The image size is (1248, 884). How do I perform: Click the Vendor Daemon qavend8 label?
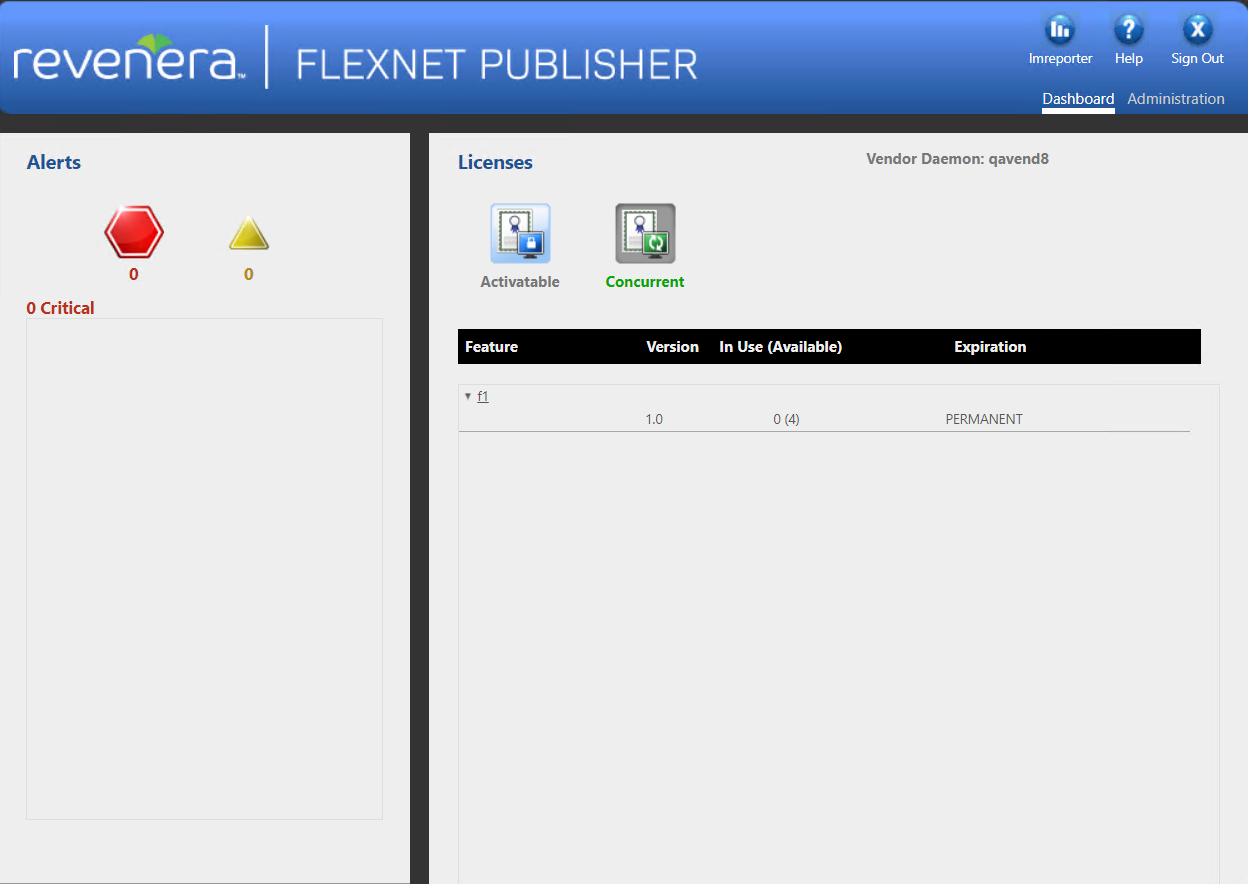coord(957,158)
